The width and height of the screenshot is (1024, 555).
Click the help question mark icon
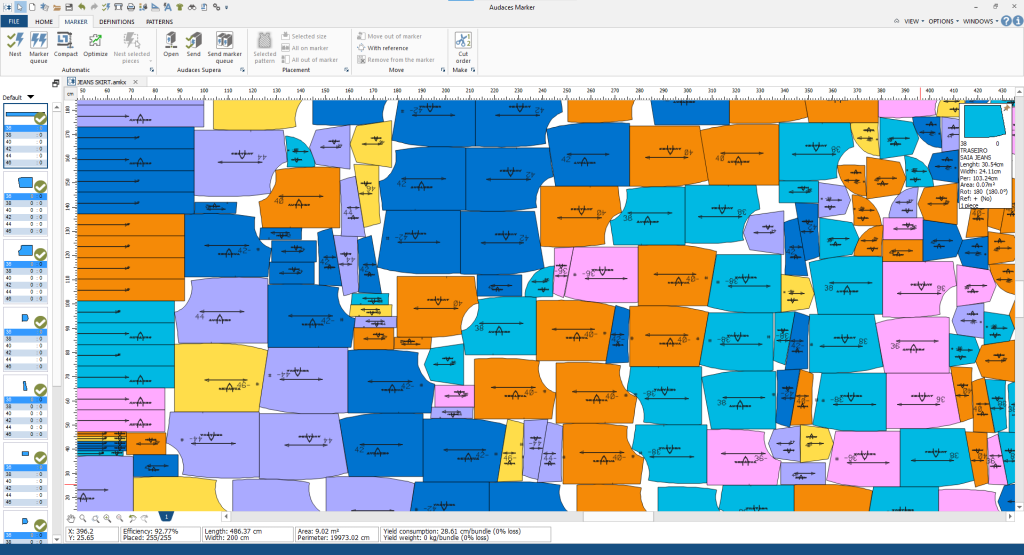(x=1006, y=21)
